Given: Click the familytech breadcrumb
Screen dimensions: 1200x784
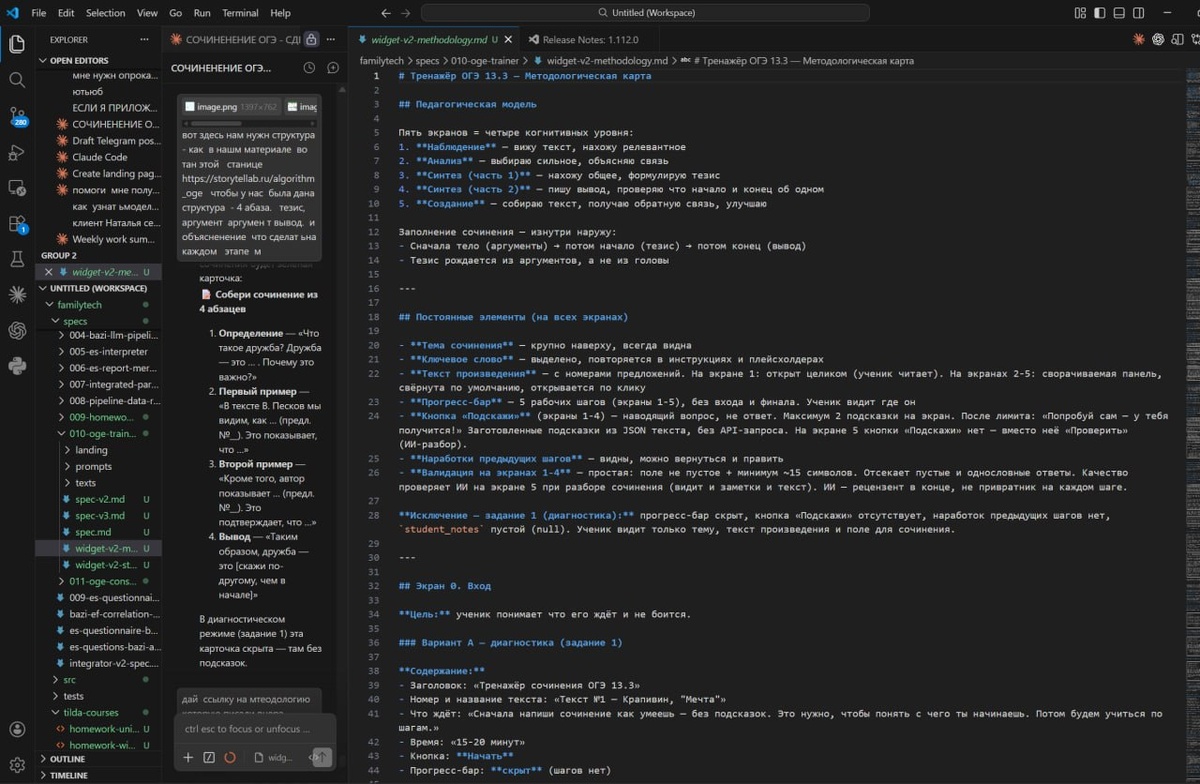Looking at the screenshot, I should coord(383,61).
